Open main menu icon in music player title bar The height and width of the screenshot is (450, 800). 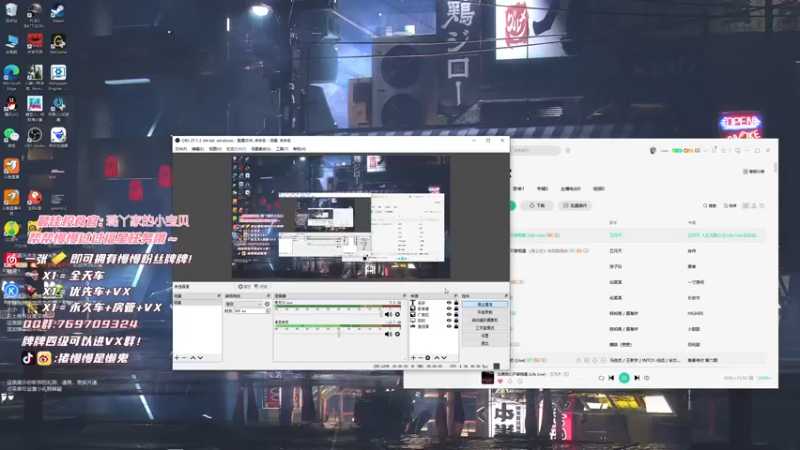click(723, 151)
